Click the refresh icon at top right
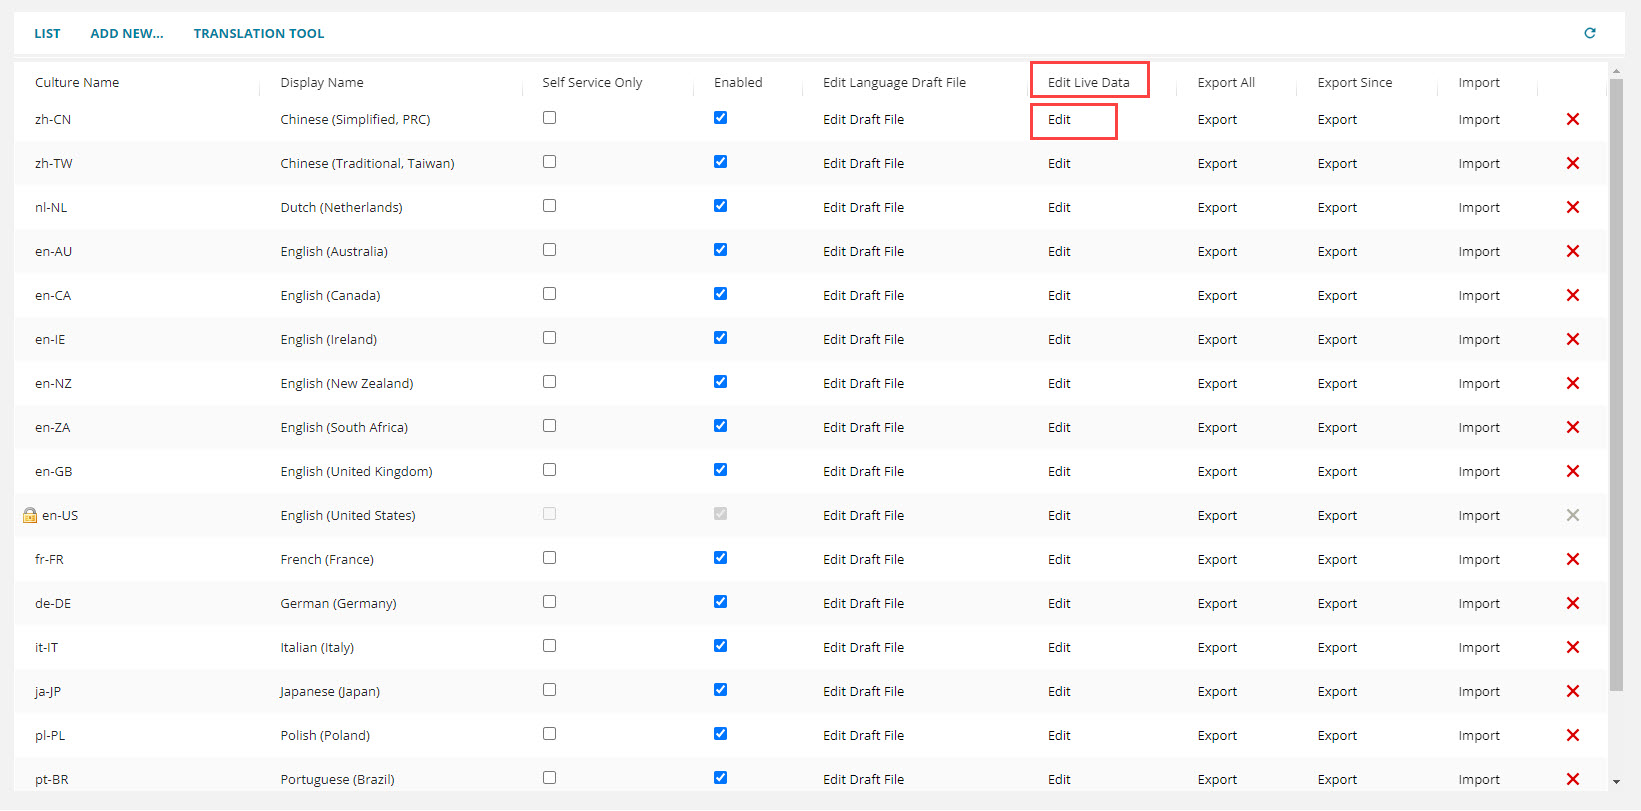The image size is (1641, 811). click(1590, 33)
